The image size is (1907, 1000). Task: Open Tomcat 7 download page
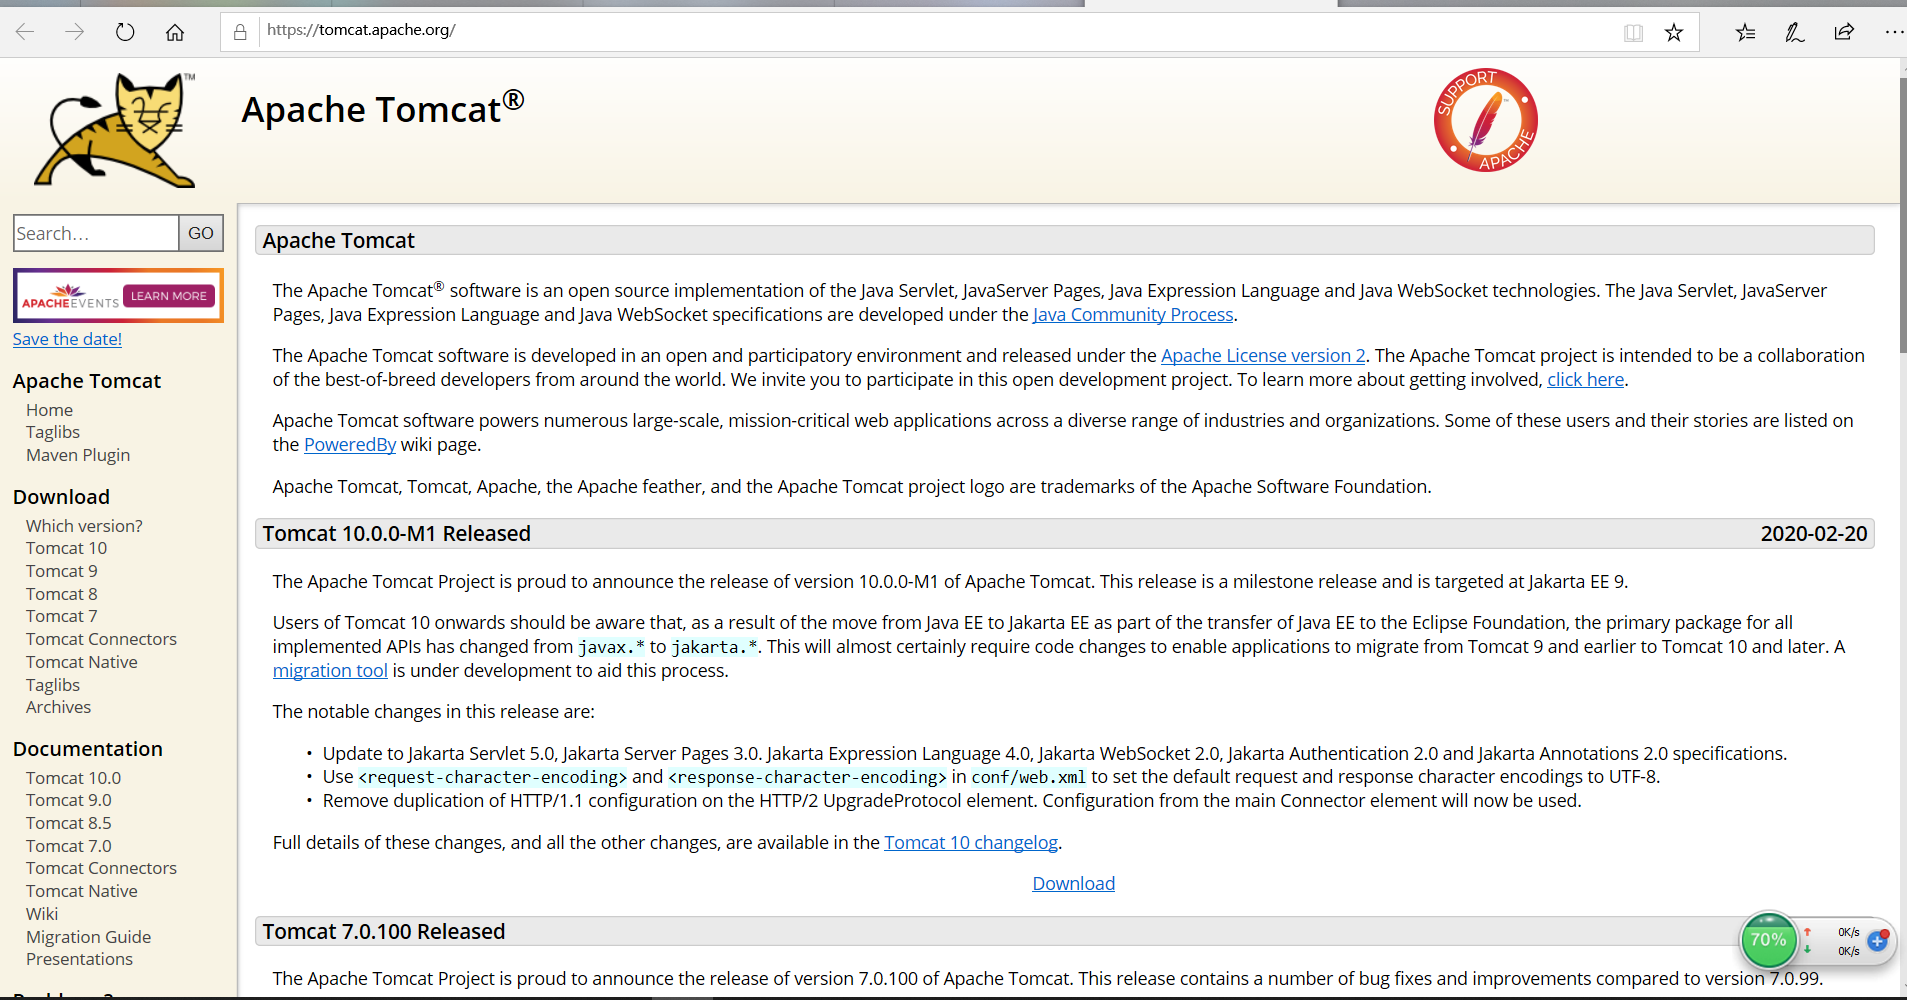(x=62, y=616)
